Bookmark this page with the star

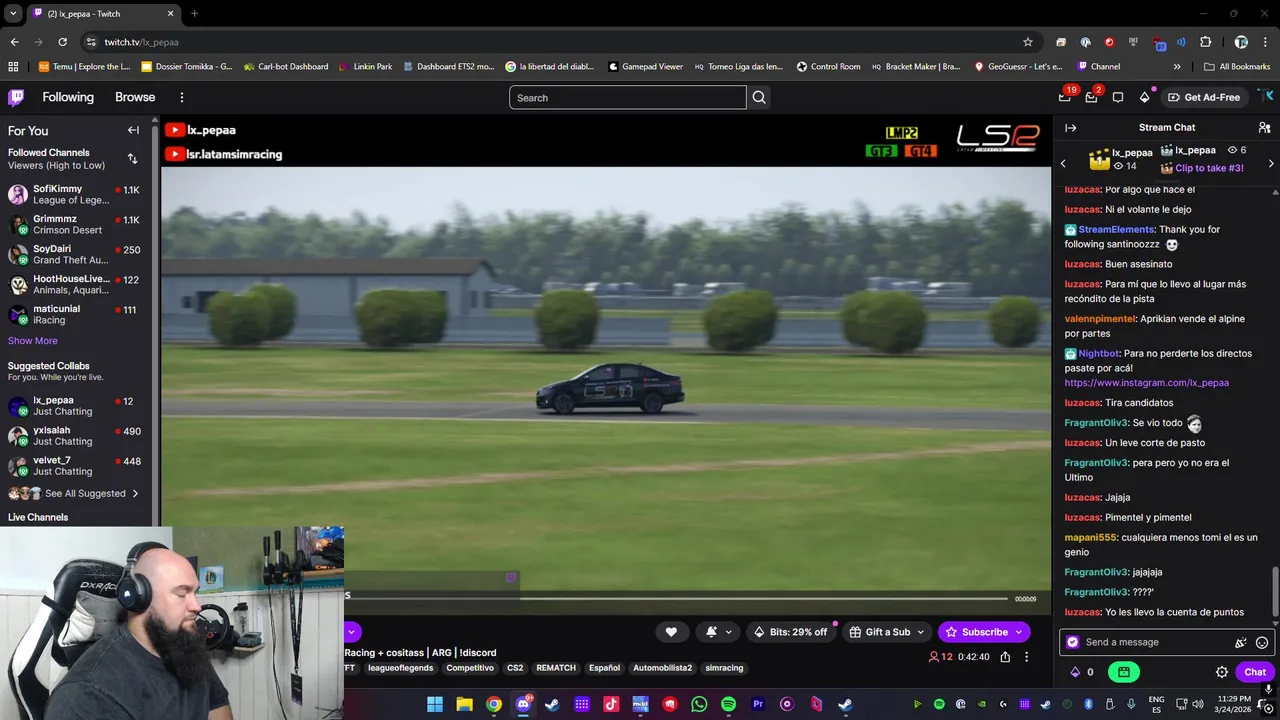1027,42
